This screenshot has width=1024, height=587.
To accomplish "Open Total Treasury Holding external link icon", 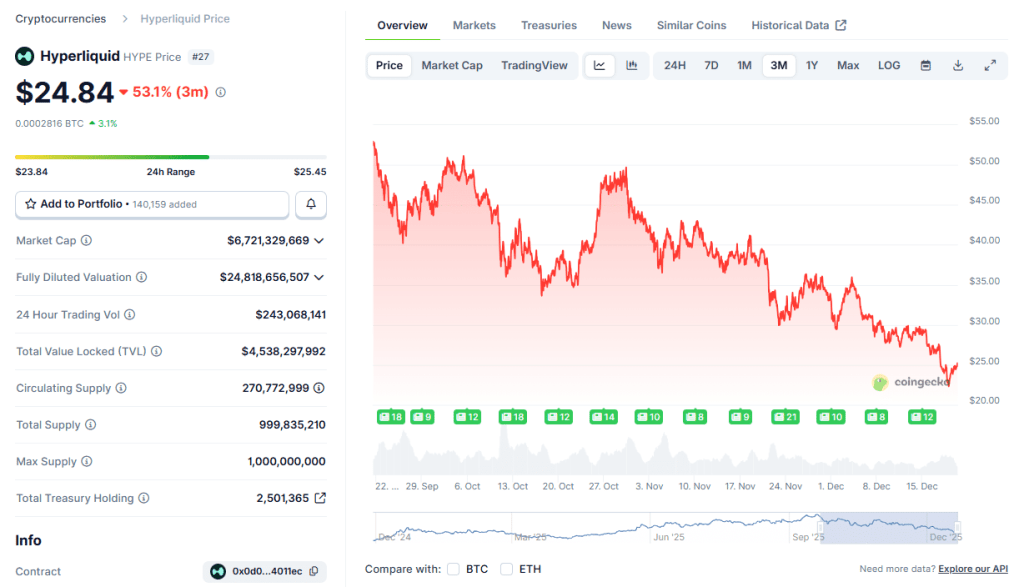I will (321, 498).
